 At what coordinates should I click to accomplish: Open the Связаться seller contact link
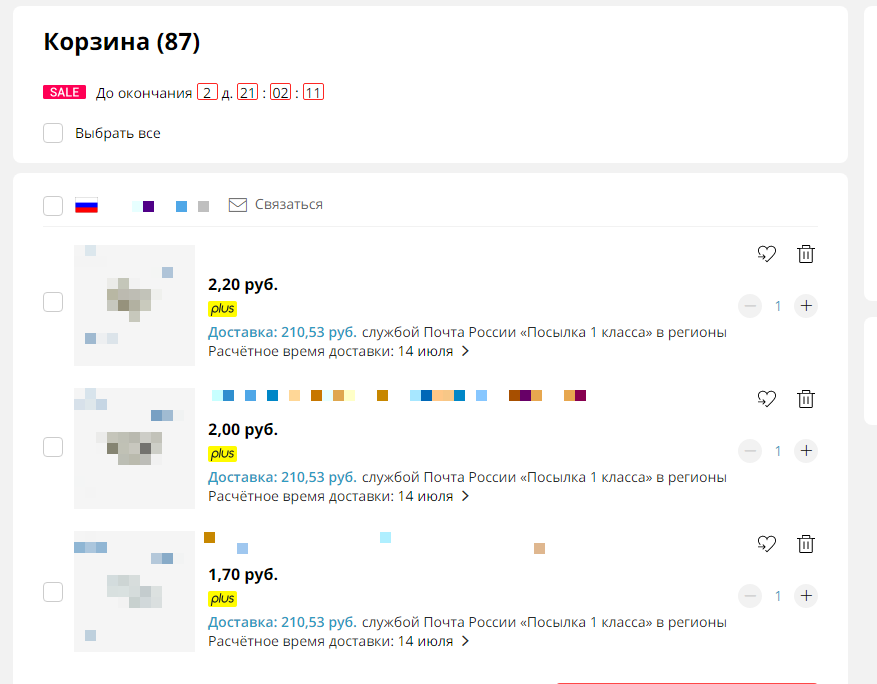coord(289,205)
